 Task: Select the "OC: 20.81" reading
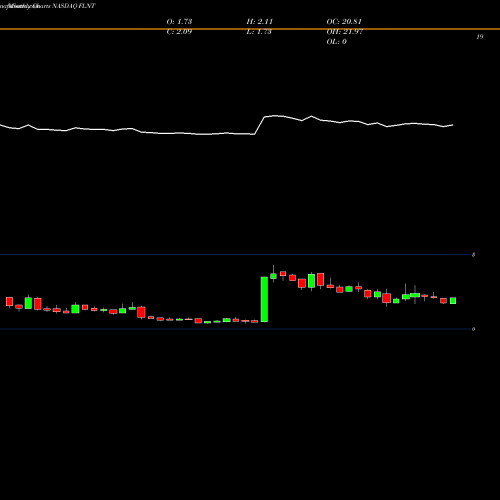coord(344,22)
